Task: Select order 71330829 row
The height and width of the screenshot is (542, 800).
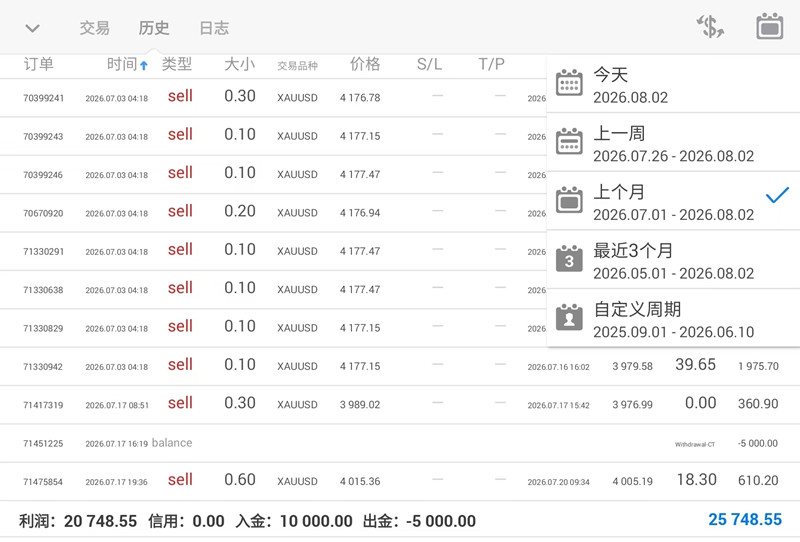Action: coord(273,328)
